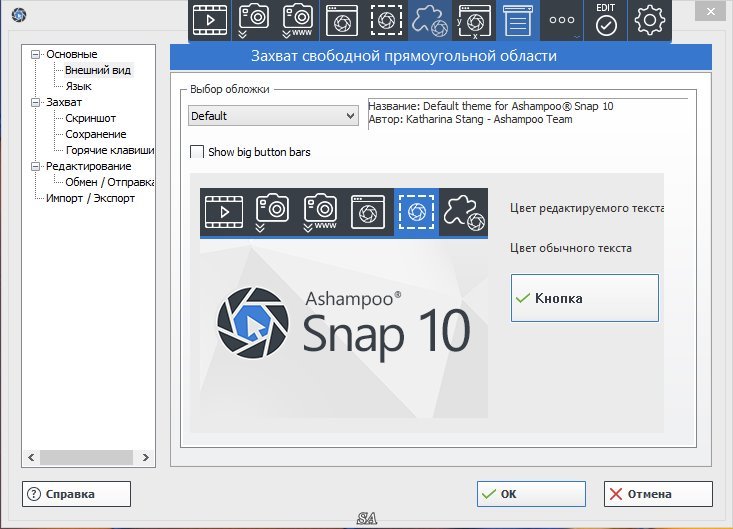Open Обмен / Отправка settings page
This screenshot has height=529, width=733.
(x=110, y=182)
